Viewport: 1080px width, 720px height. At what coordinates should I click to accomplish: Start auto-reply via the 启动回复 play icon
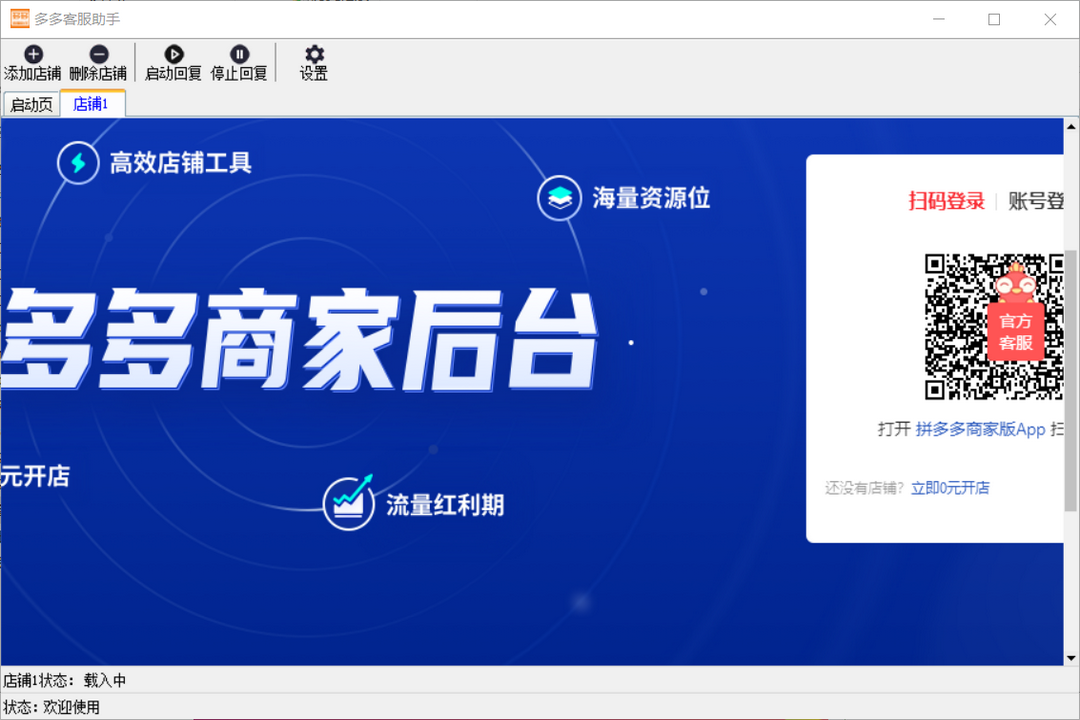point(172,53)
